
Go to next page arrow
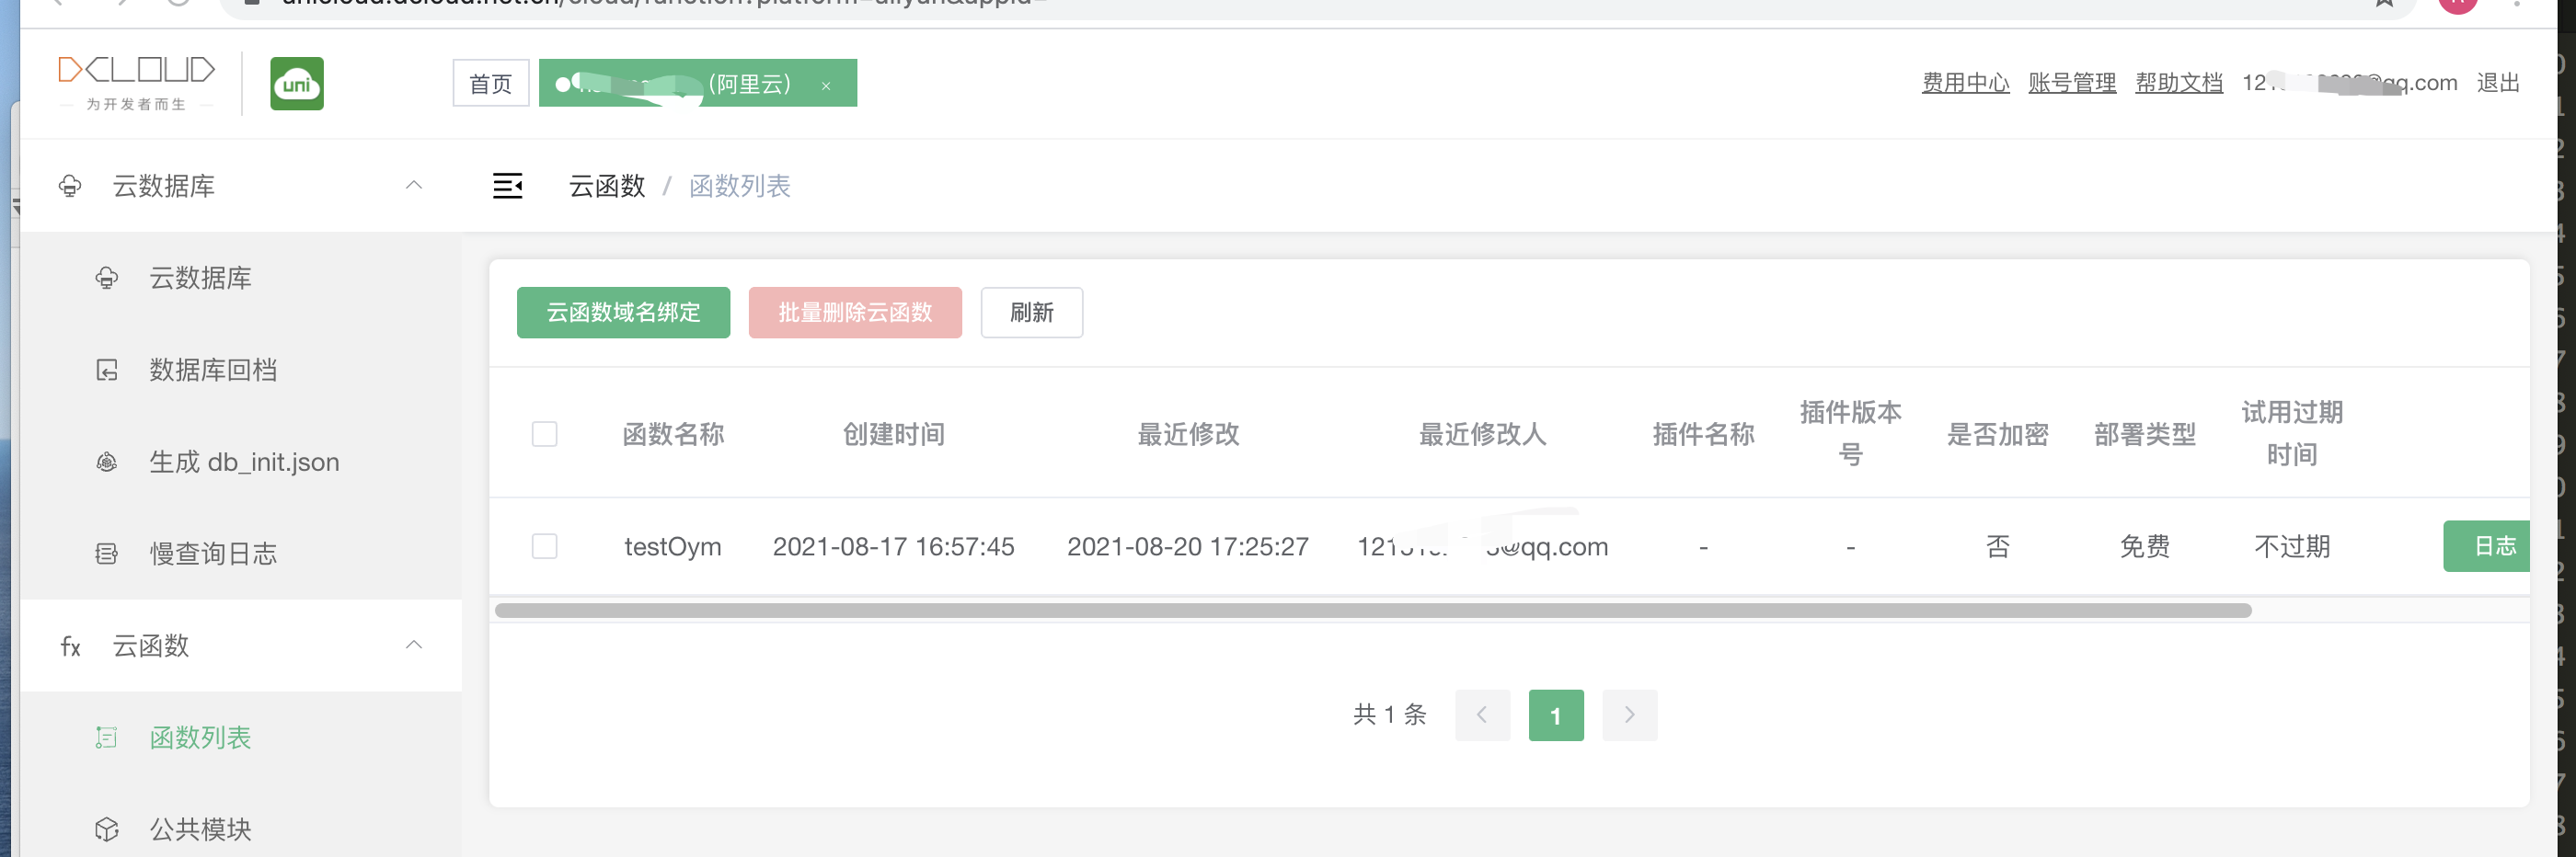click(1630, 715)
